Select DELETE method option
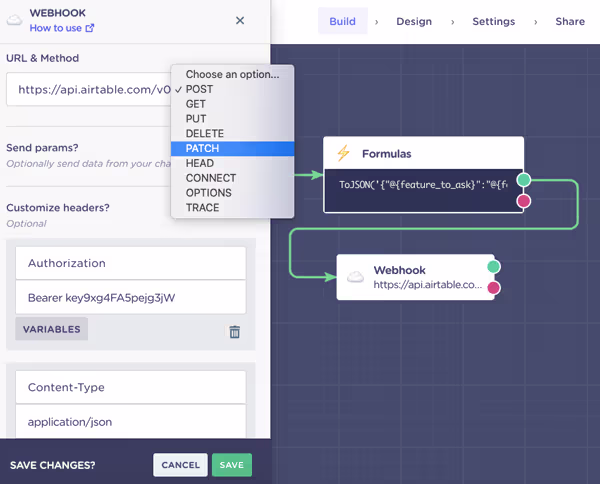Image resolution: width=600 pixels, height=484 pixels. (233, 134)
